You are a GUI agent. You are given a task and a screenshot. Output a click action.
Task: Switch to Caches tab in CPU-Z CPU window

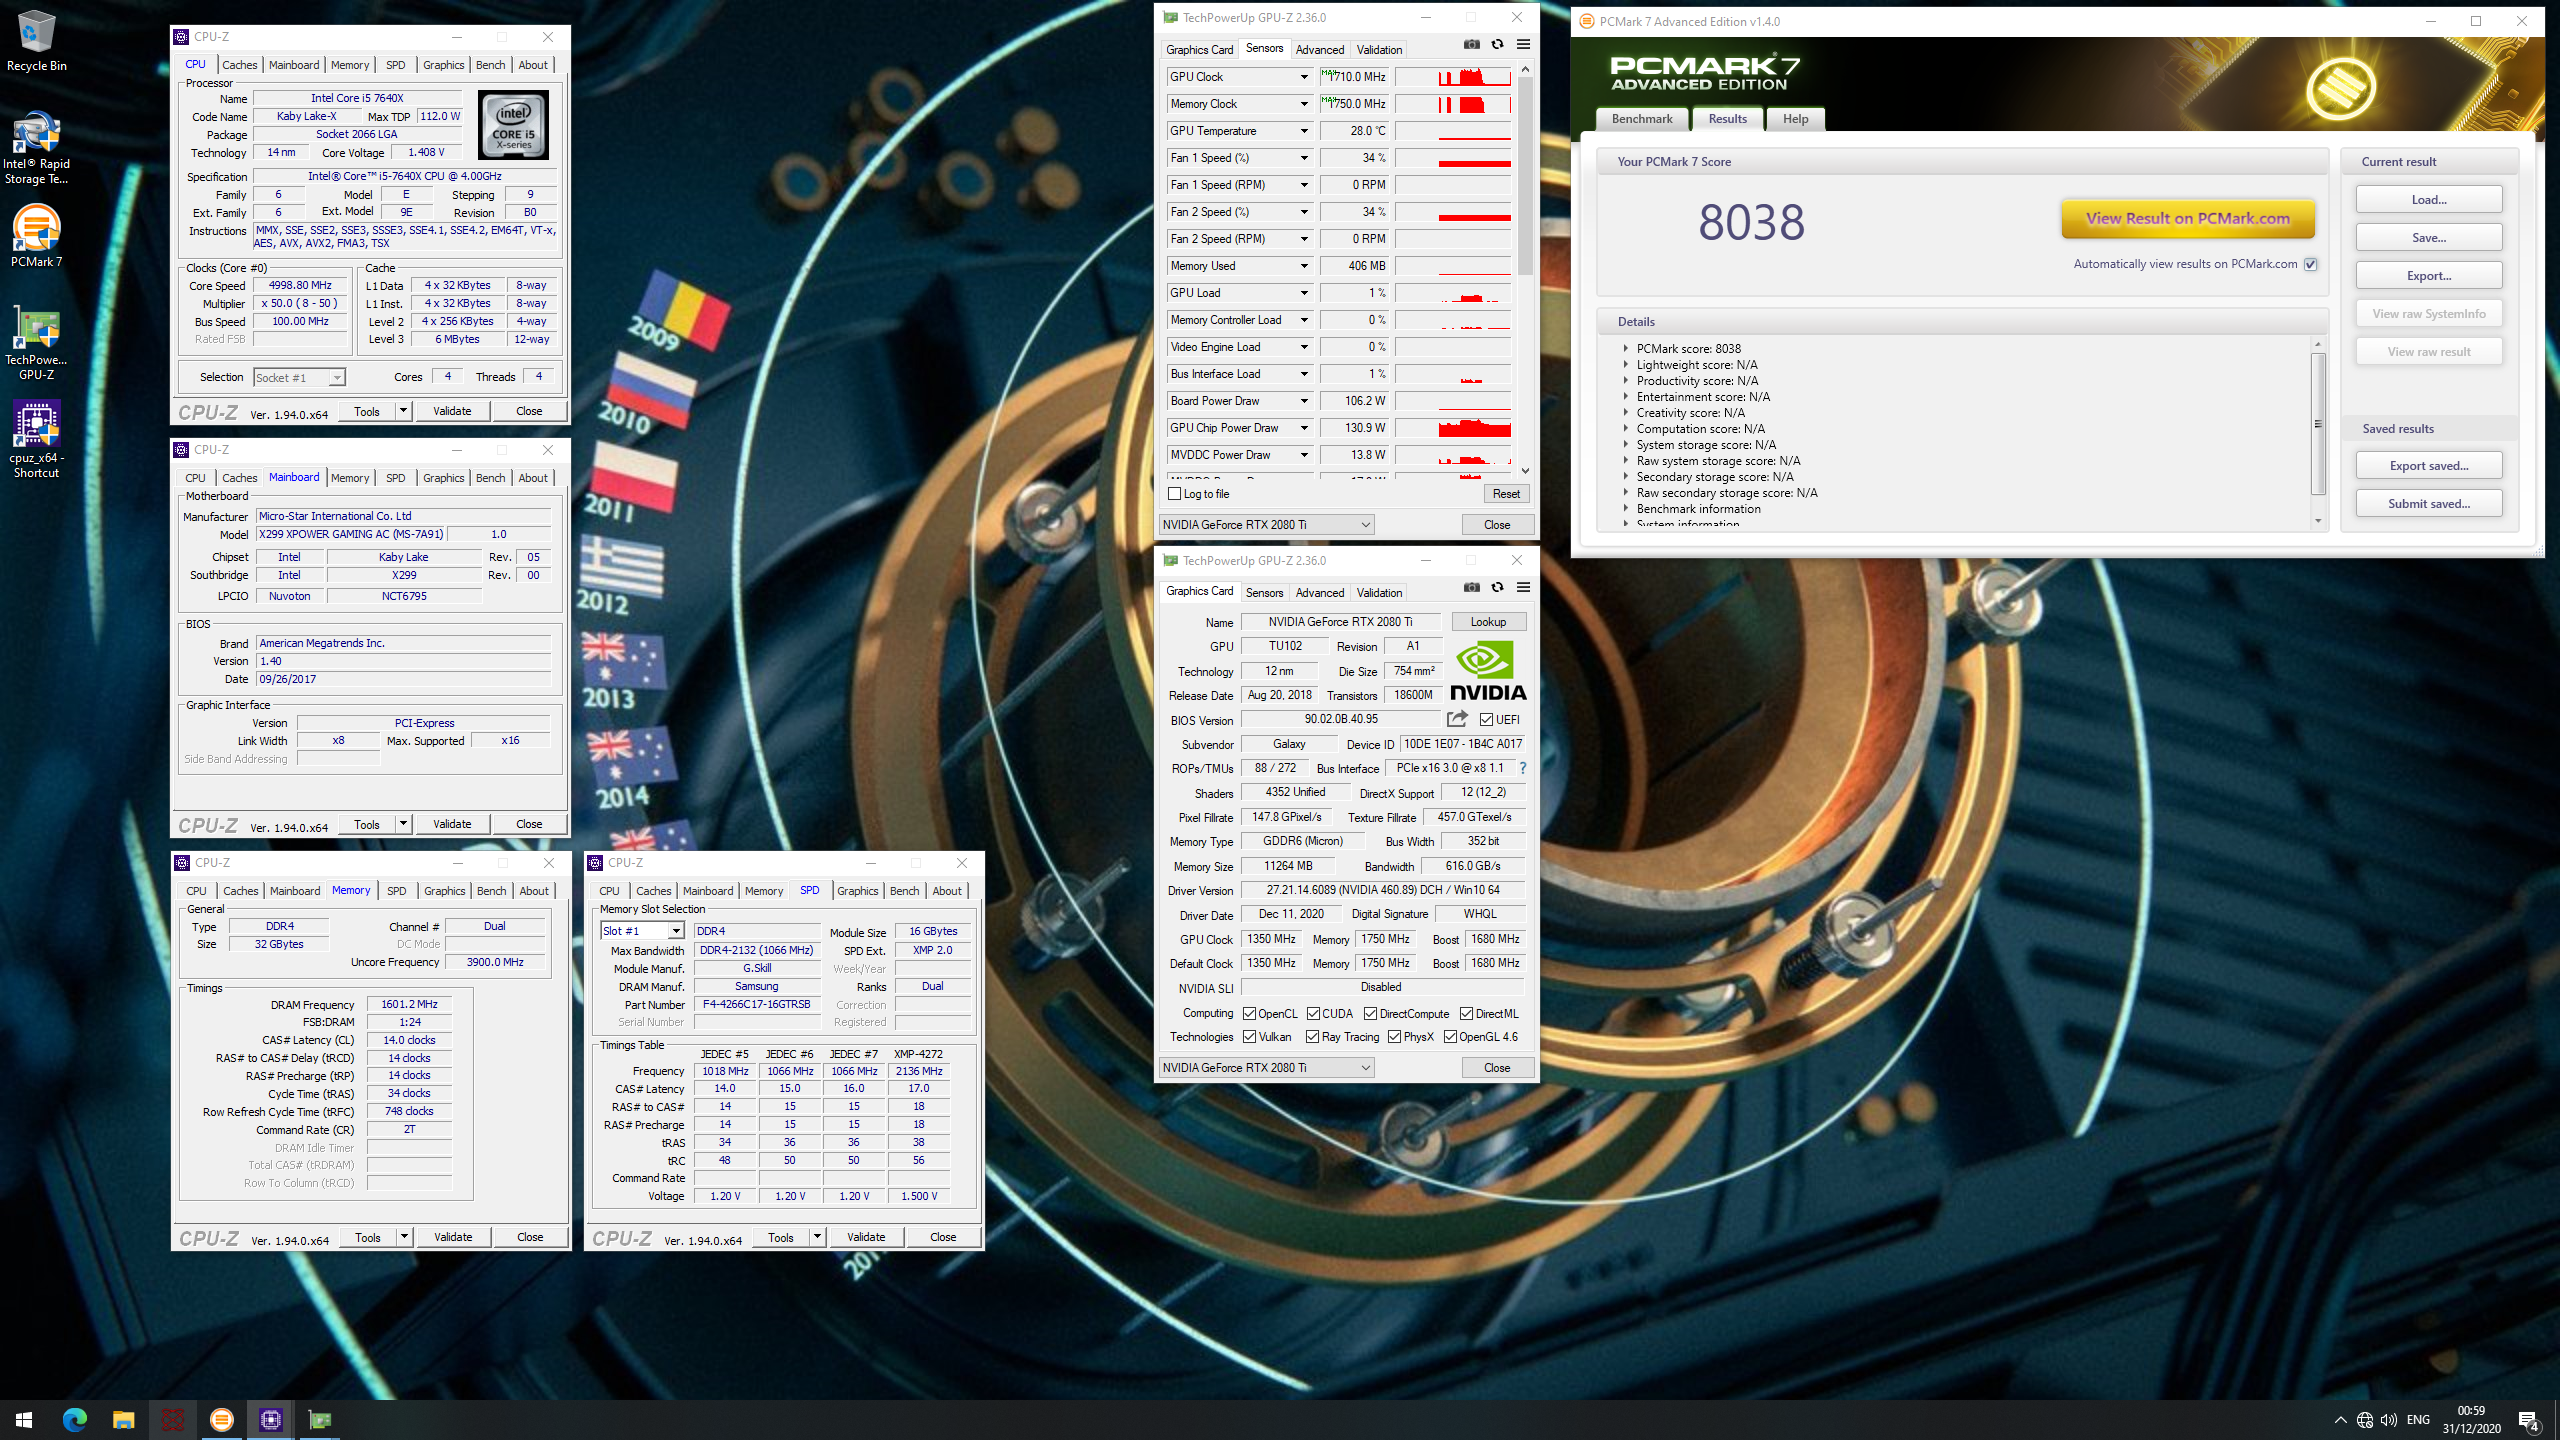pyautogui.click(x=240, y=65)
